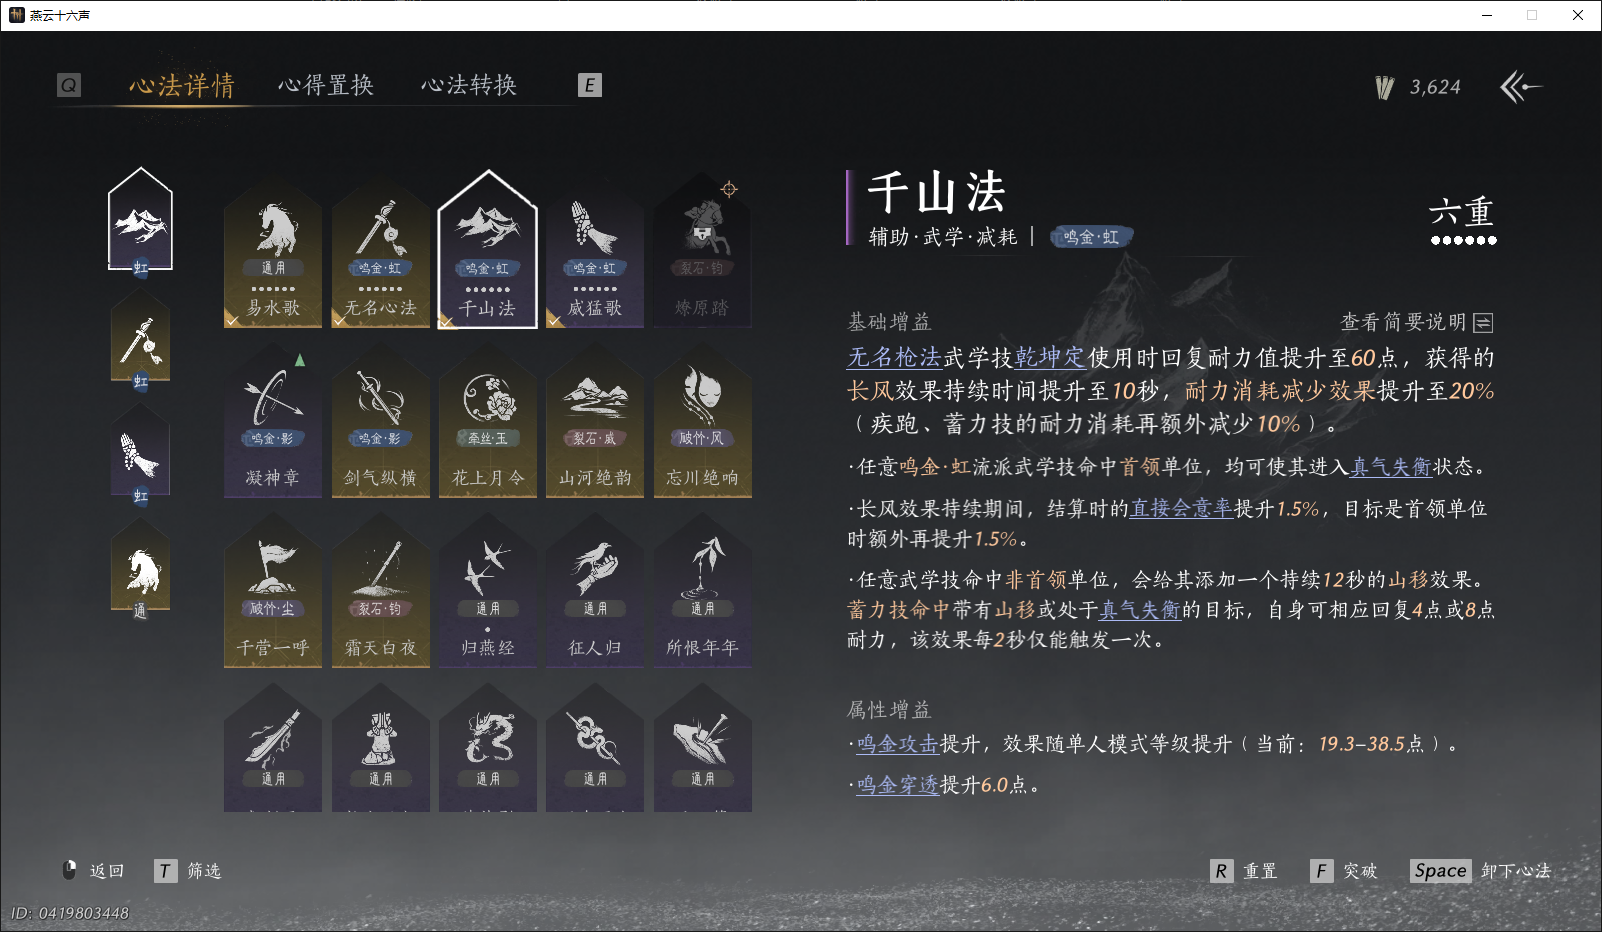
Task: Switch to 心法详情 tab
Action: pyautogui.click(x=182, y=86)
